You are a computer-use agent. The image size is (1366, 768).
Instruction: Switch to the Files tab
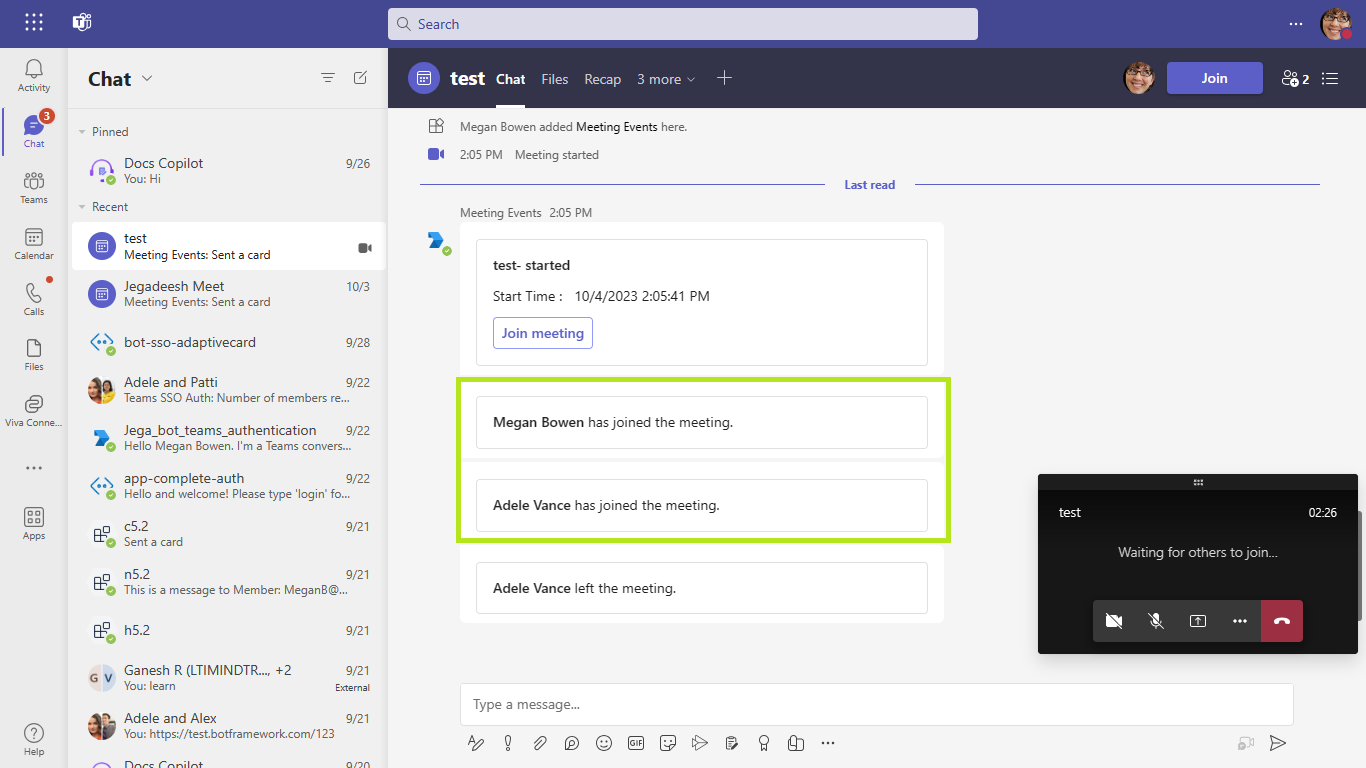[555, 79]
